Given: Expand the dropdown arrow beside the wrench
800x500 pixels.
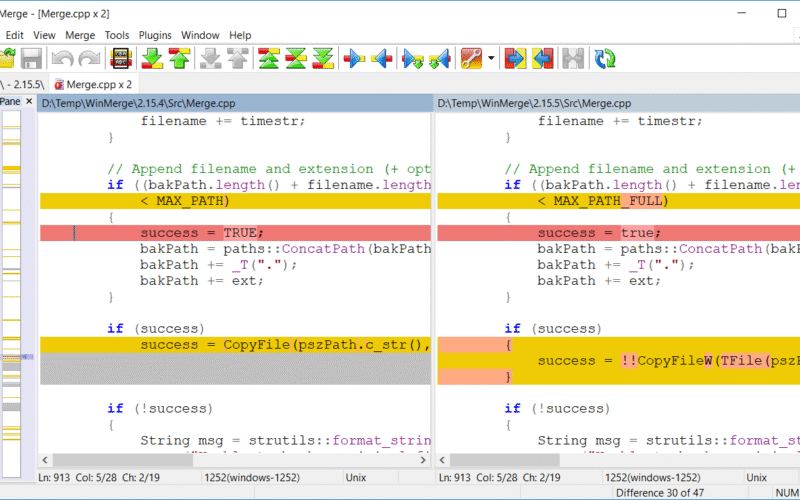Looking at the screenshot, I should tap(491, 59).
